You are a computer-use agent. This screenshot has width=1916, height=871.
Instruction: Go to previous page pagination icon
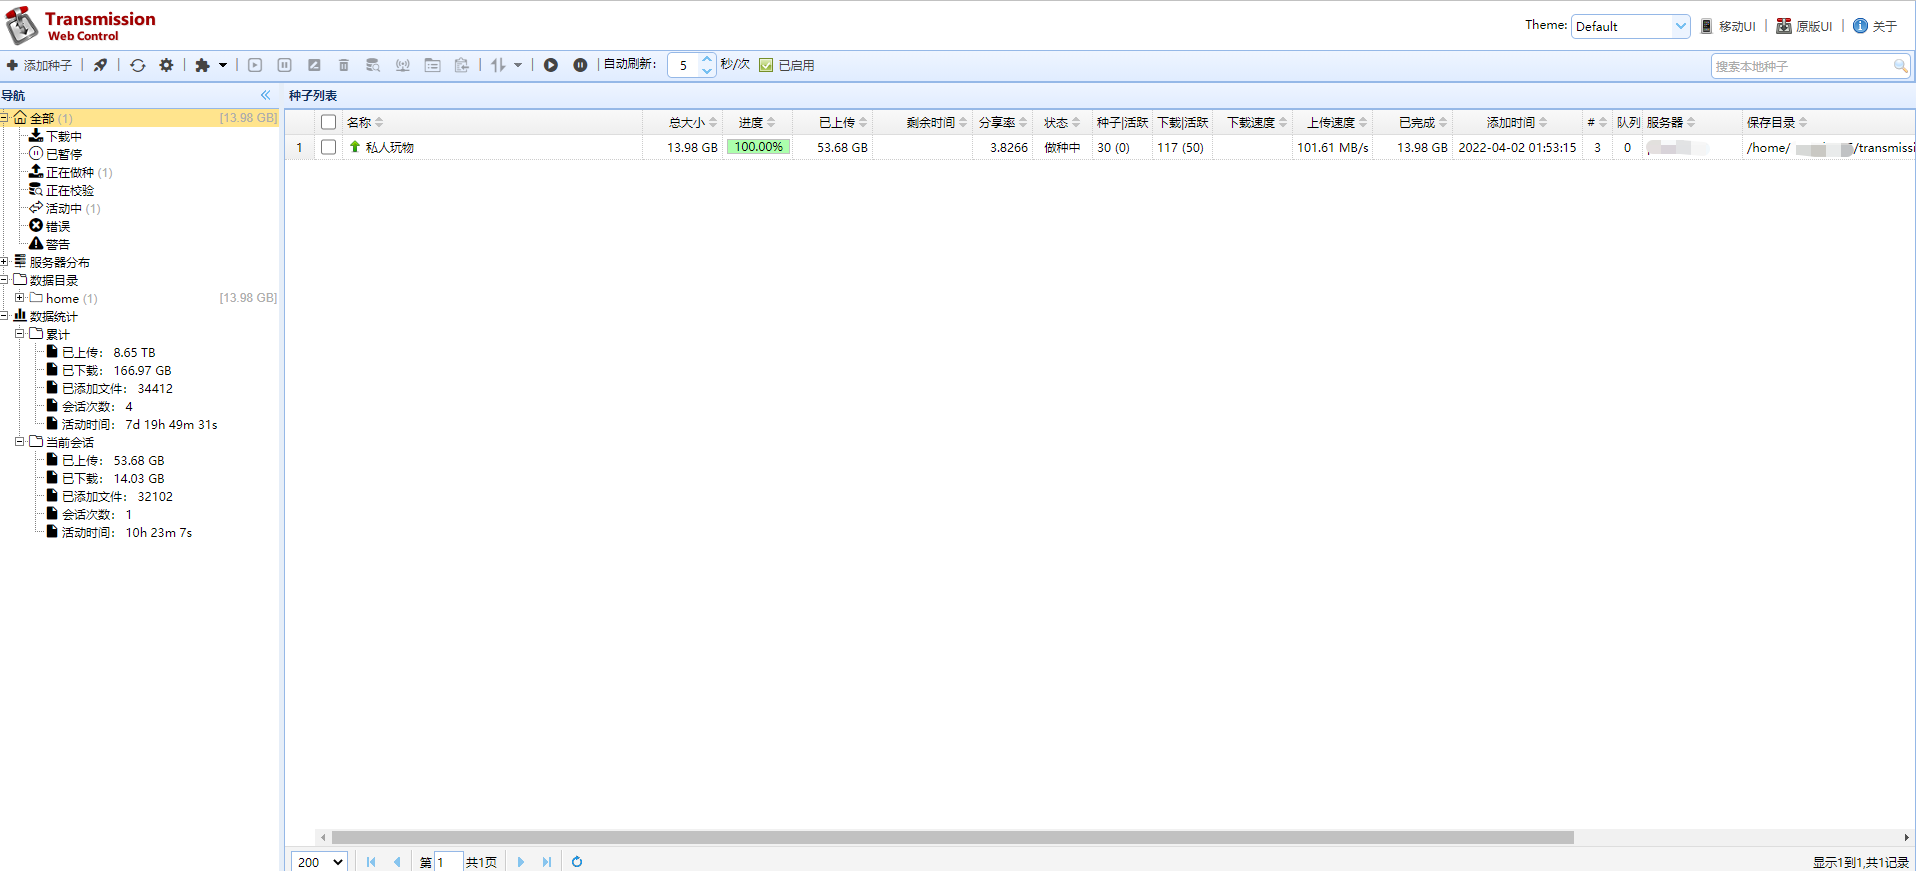point(397,862)
